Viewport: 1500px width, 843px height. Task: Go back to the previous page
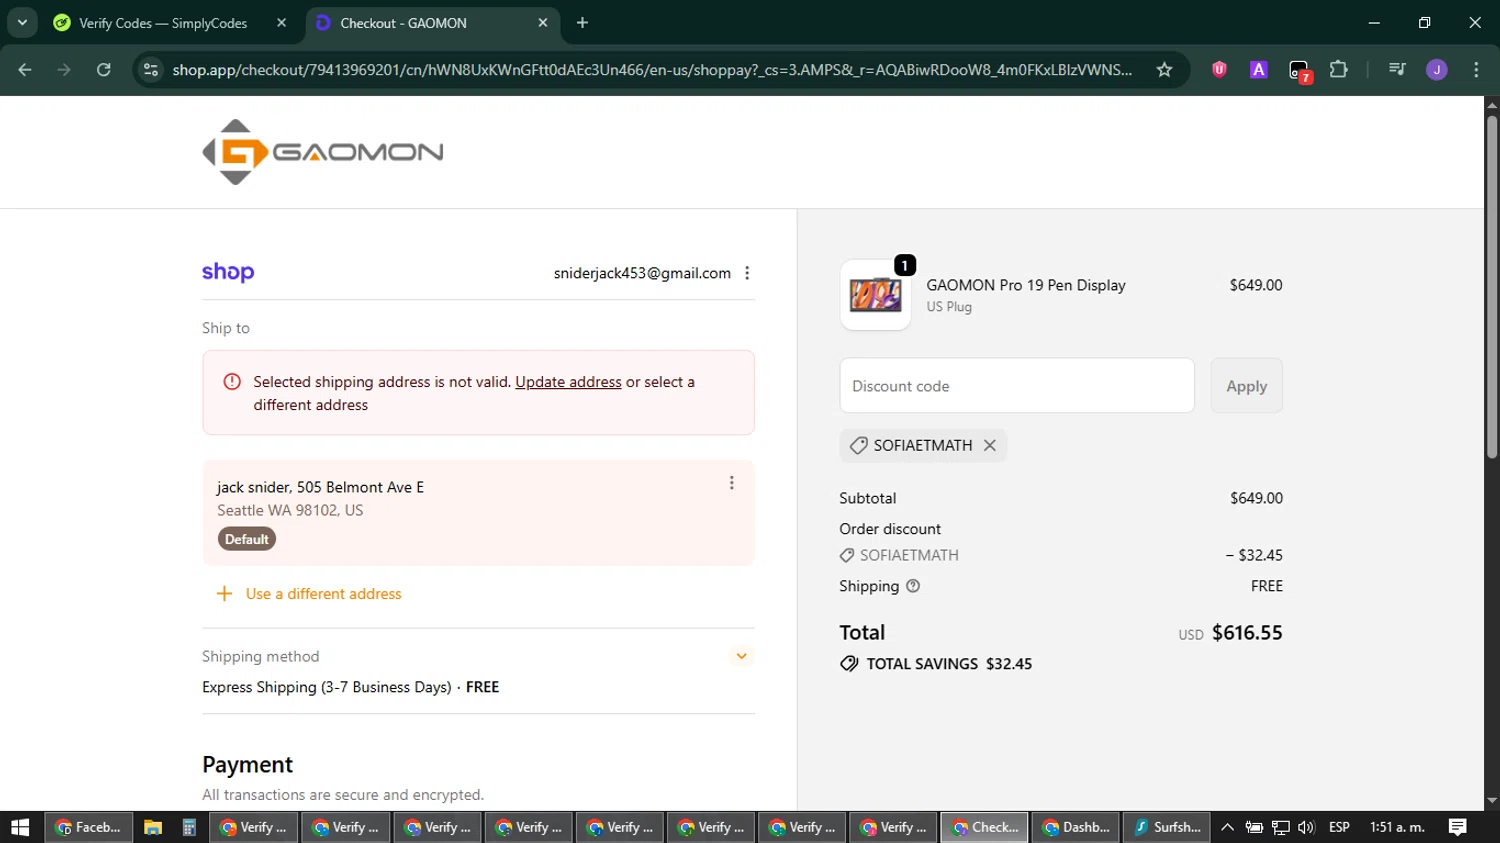coord(25,69)
